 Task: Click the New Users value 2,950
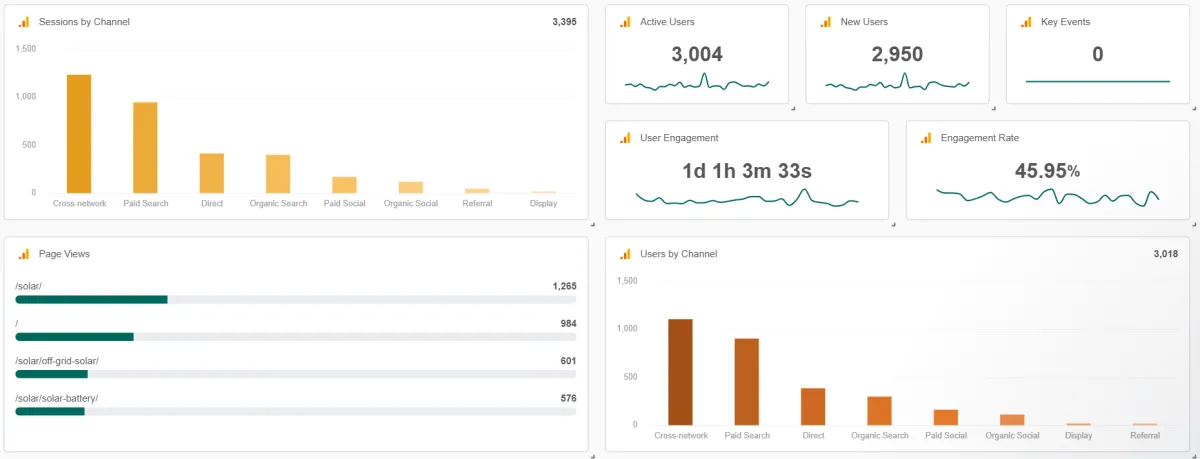pos(897,54)
